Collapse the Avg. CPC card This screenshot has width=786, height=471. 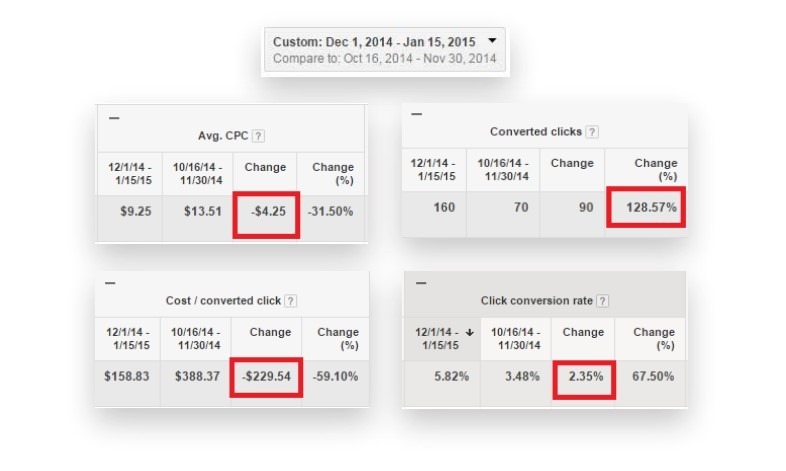[x=113, y=118]
